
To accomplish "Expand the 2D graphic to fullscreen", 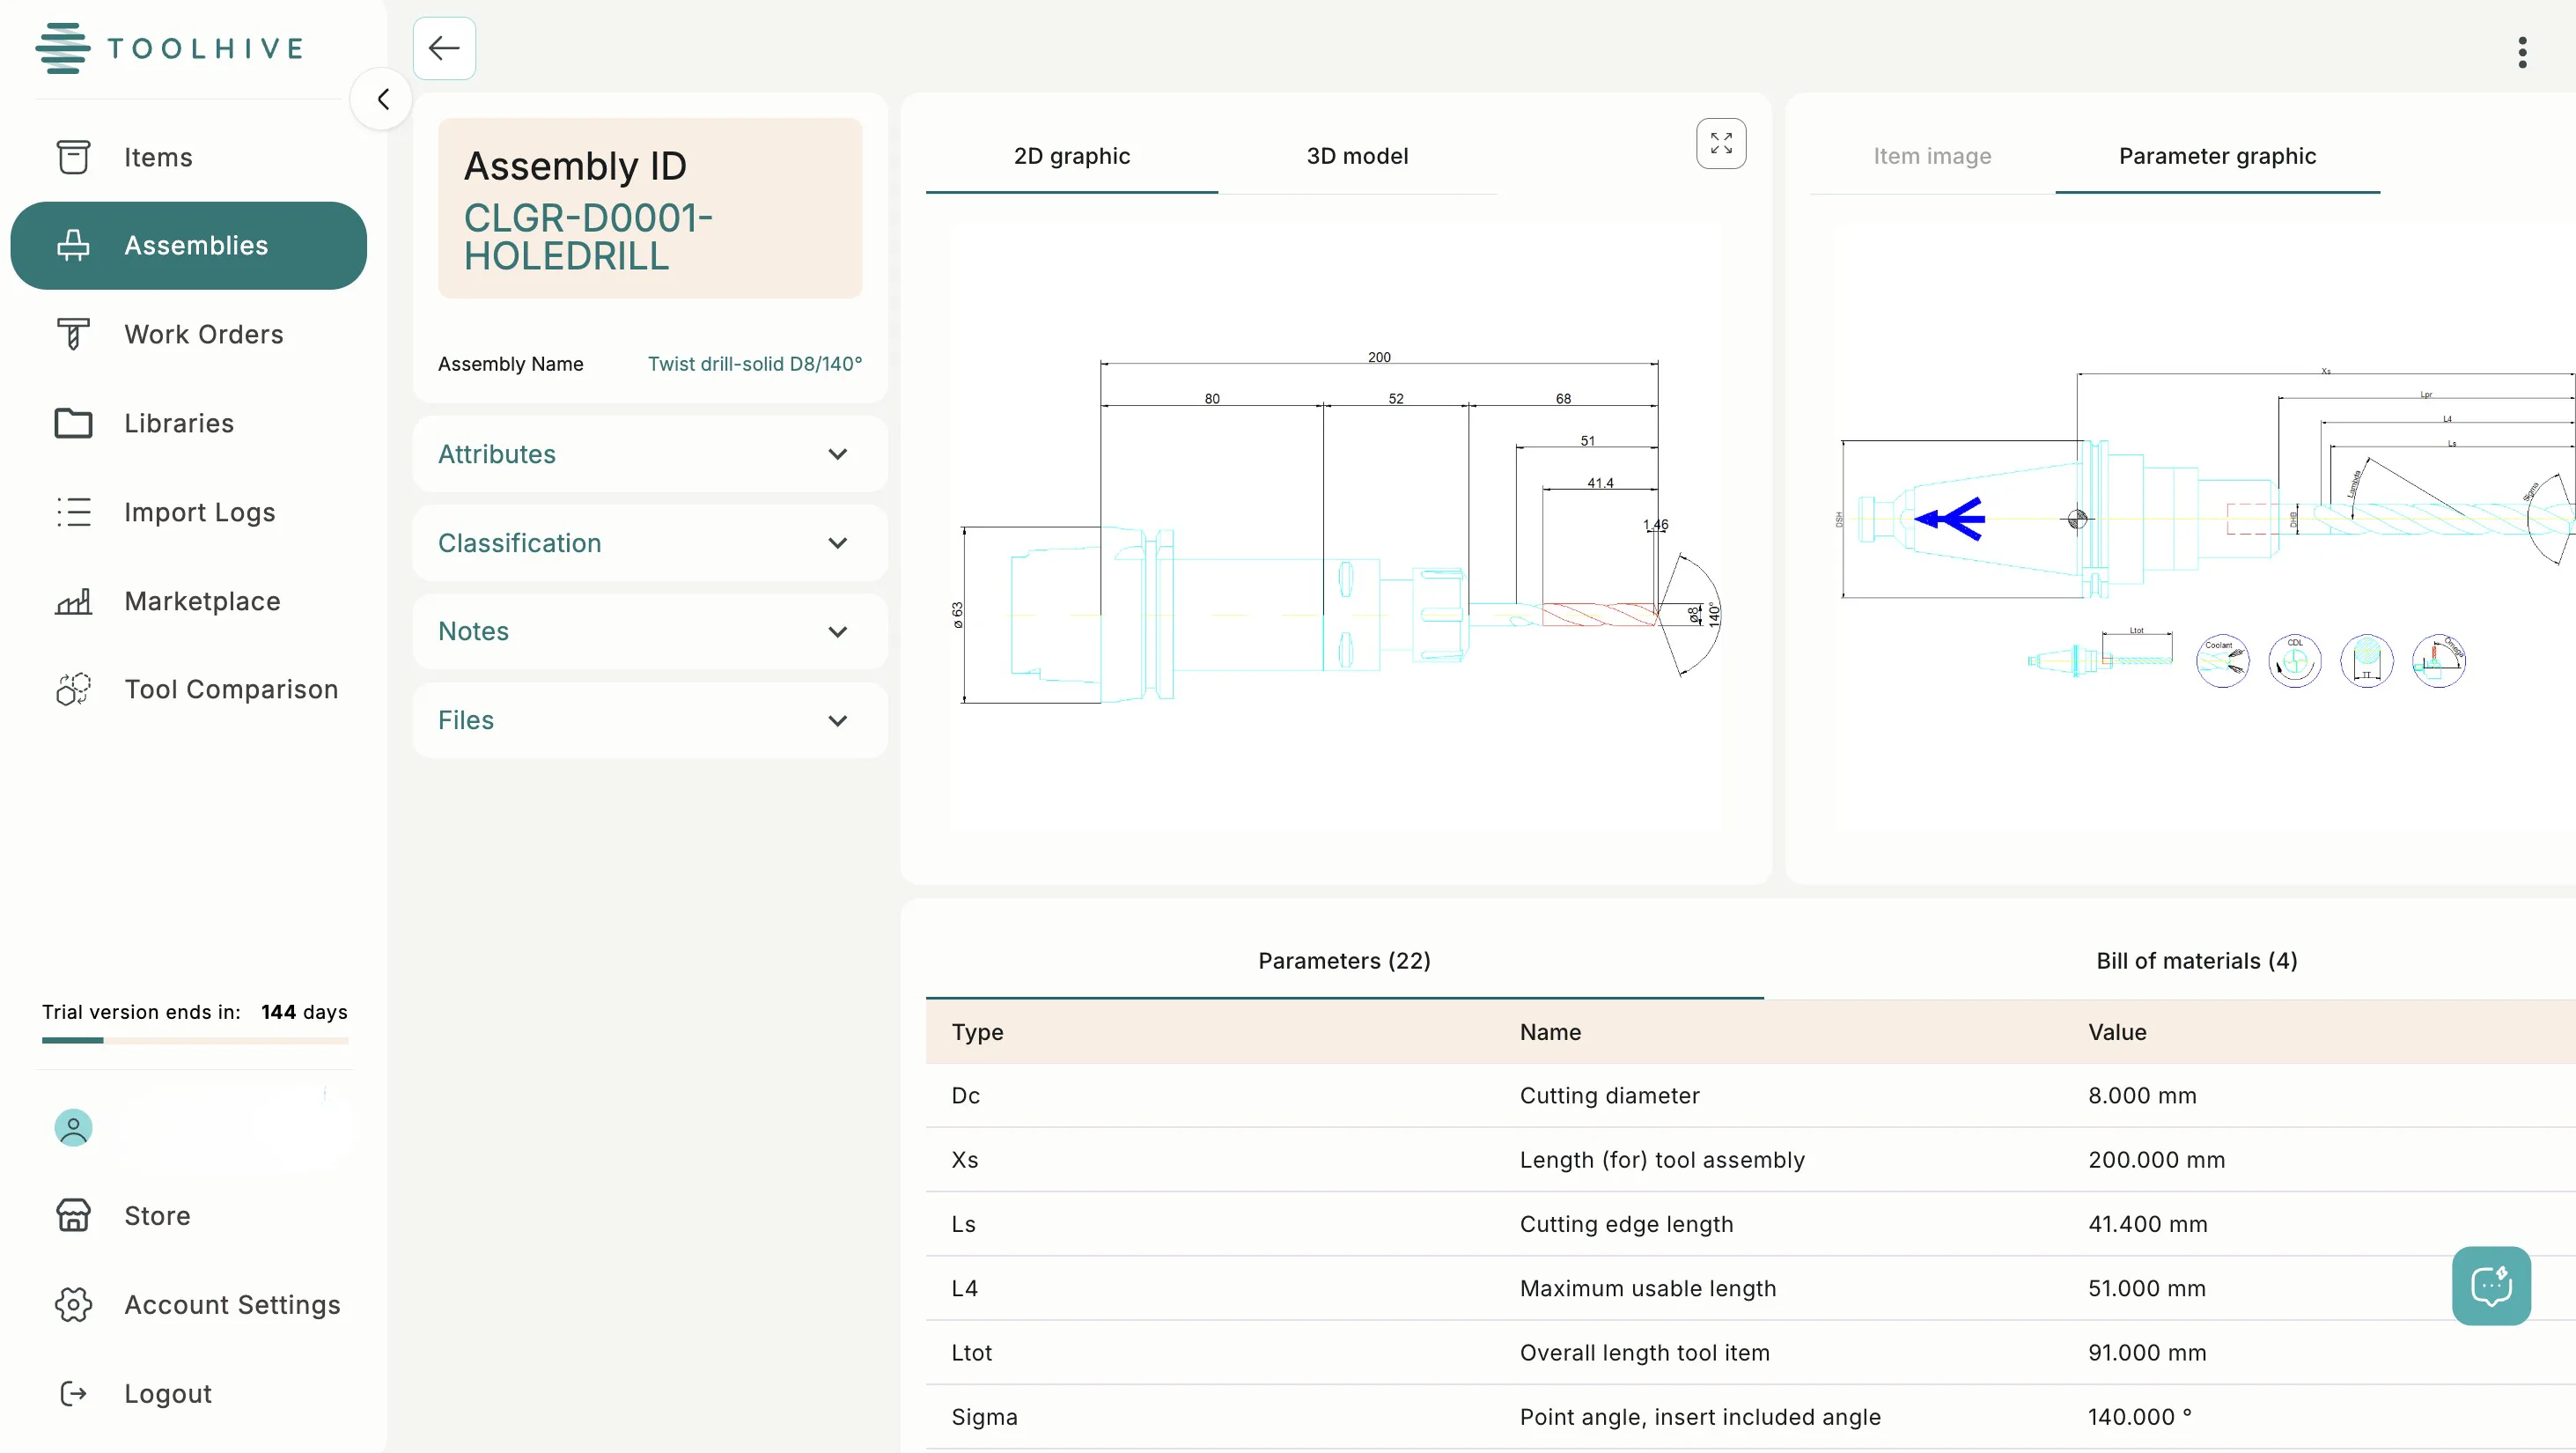I will pos(1720,143).
